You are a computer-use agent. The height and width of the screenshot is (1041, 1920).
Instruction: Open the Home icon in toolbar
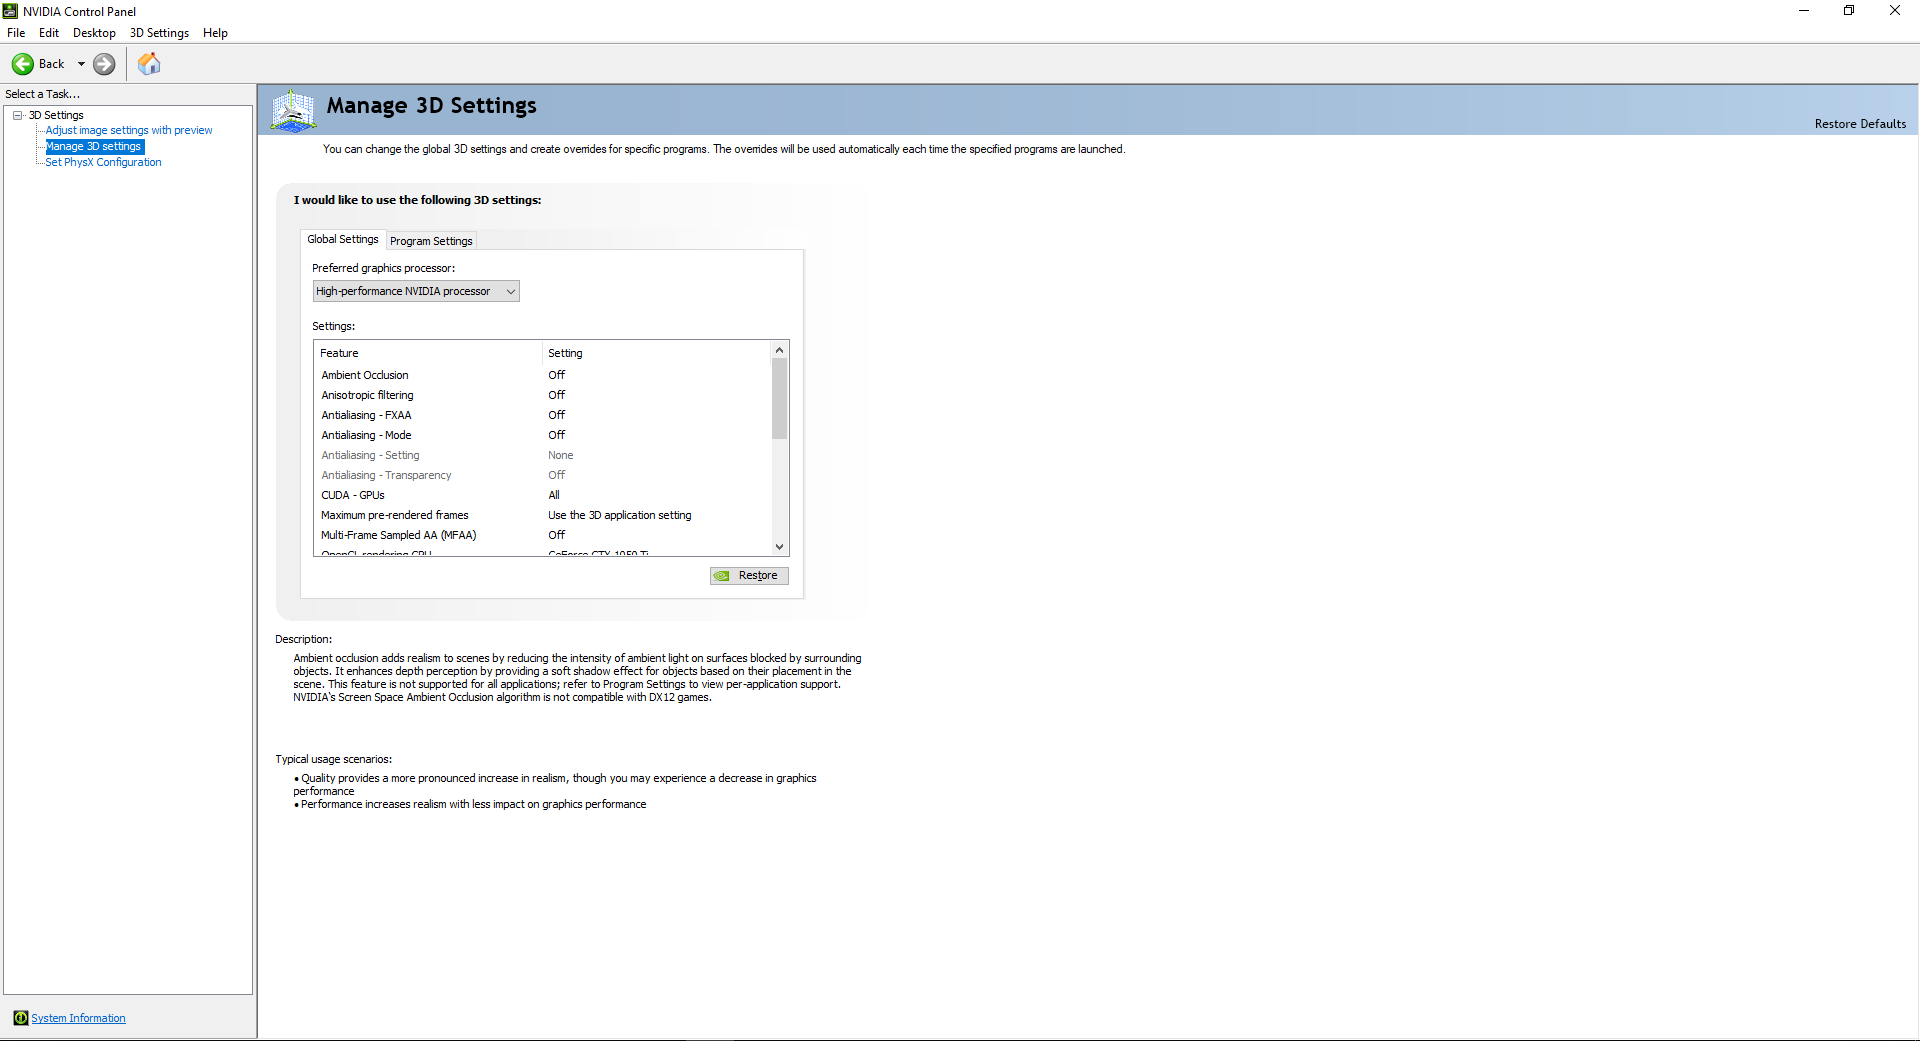149,64
